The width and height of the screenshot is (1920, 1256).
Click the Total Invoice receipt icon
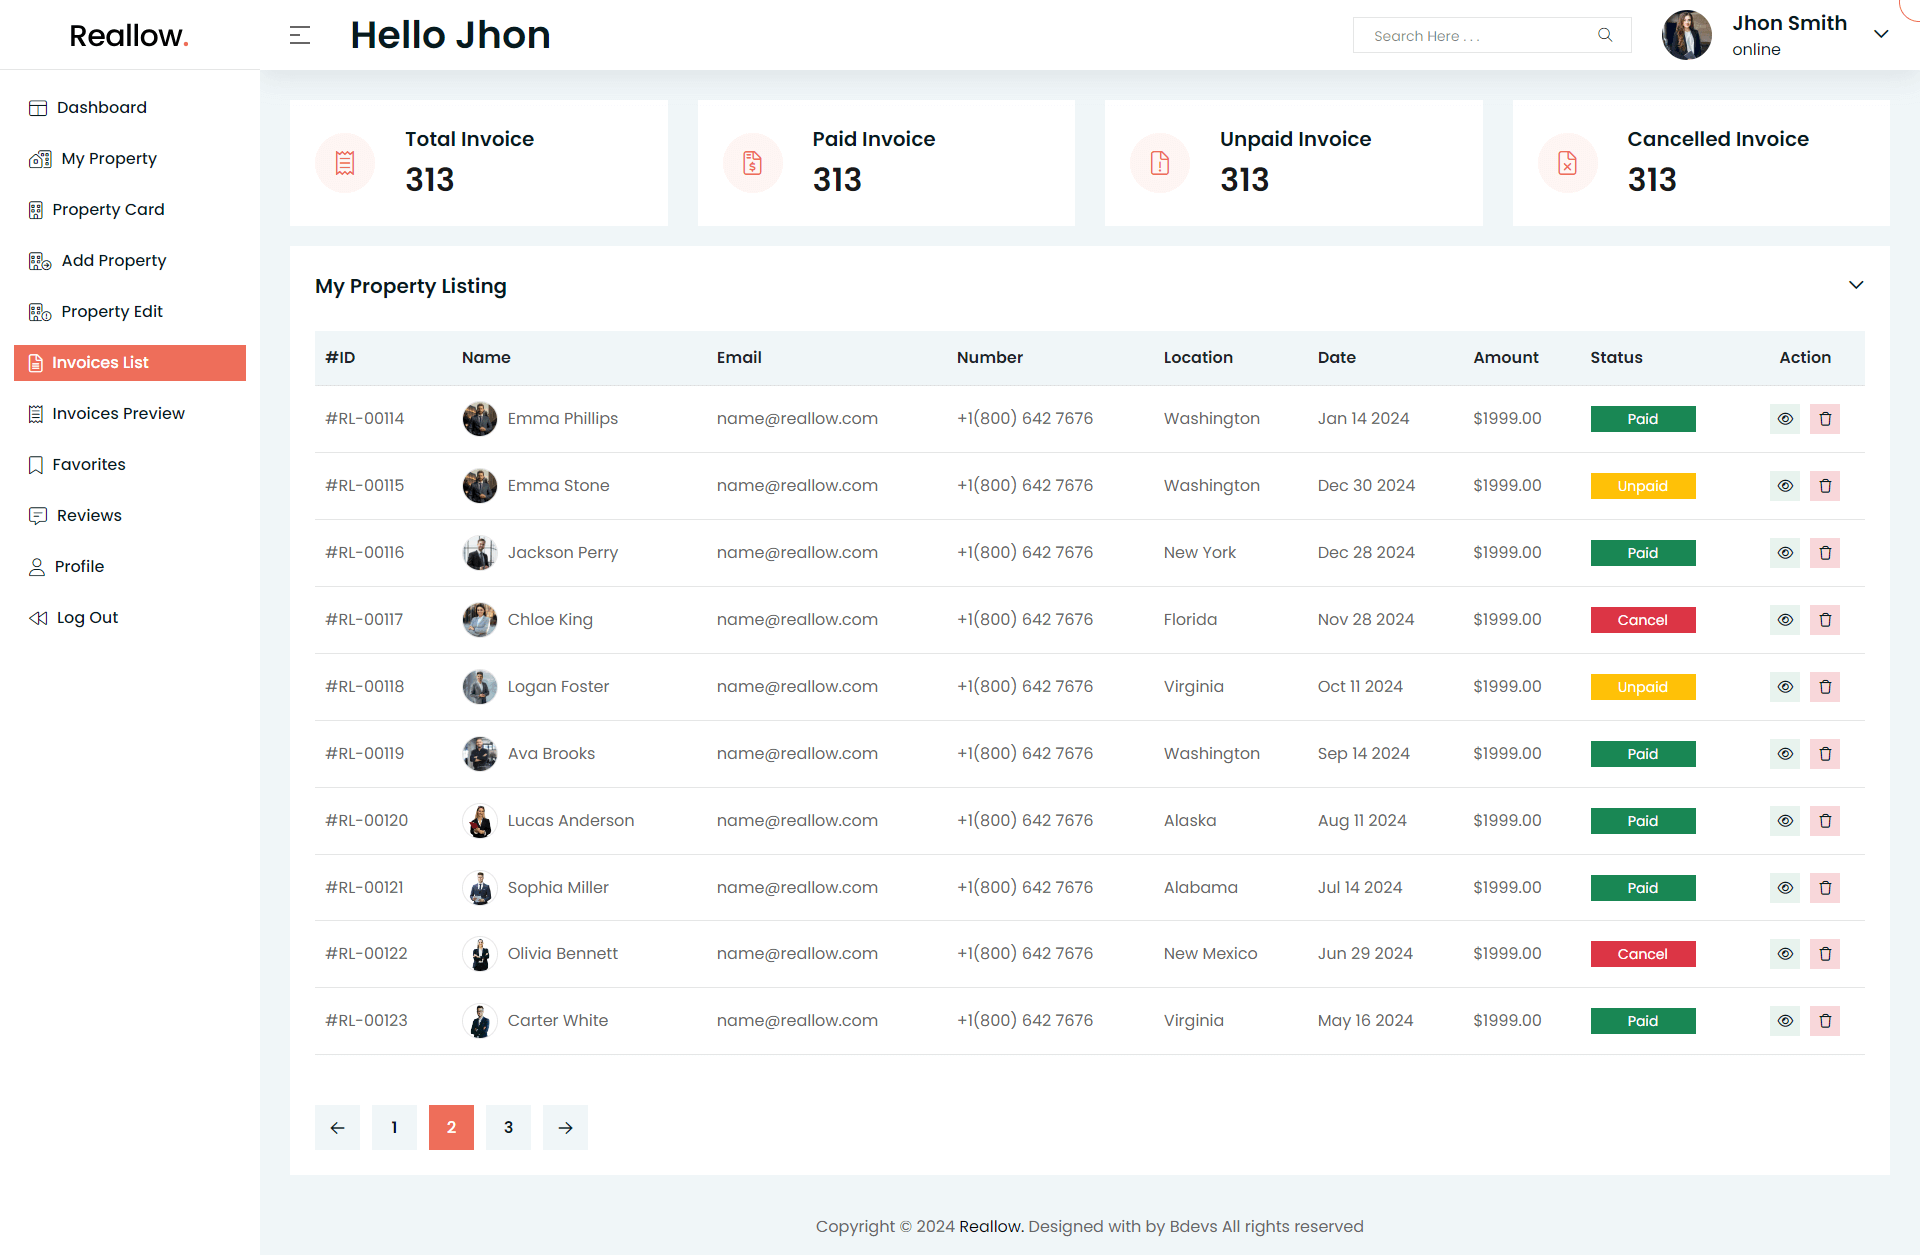[x=345, y=163]
